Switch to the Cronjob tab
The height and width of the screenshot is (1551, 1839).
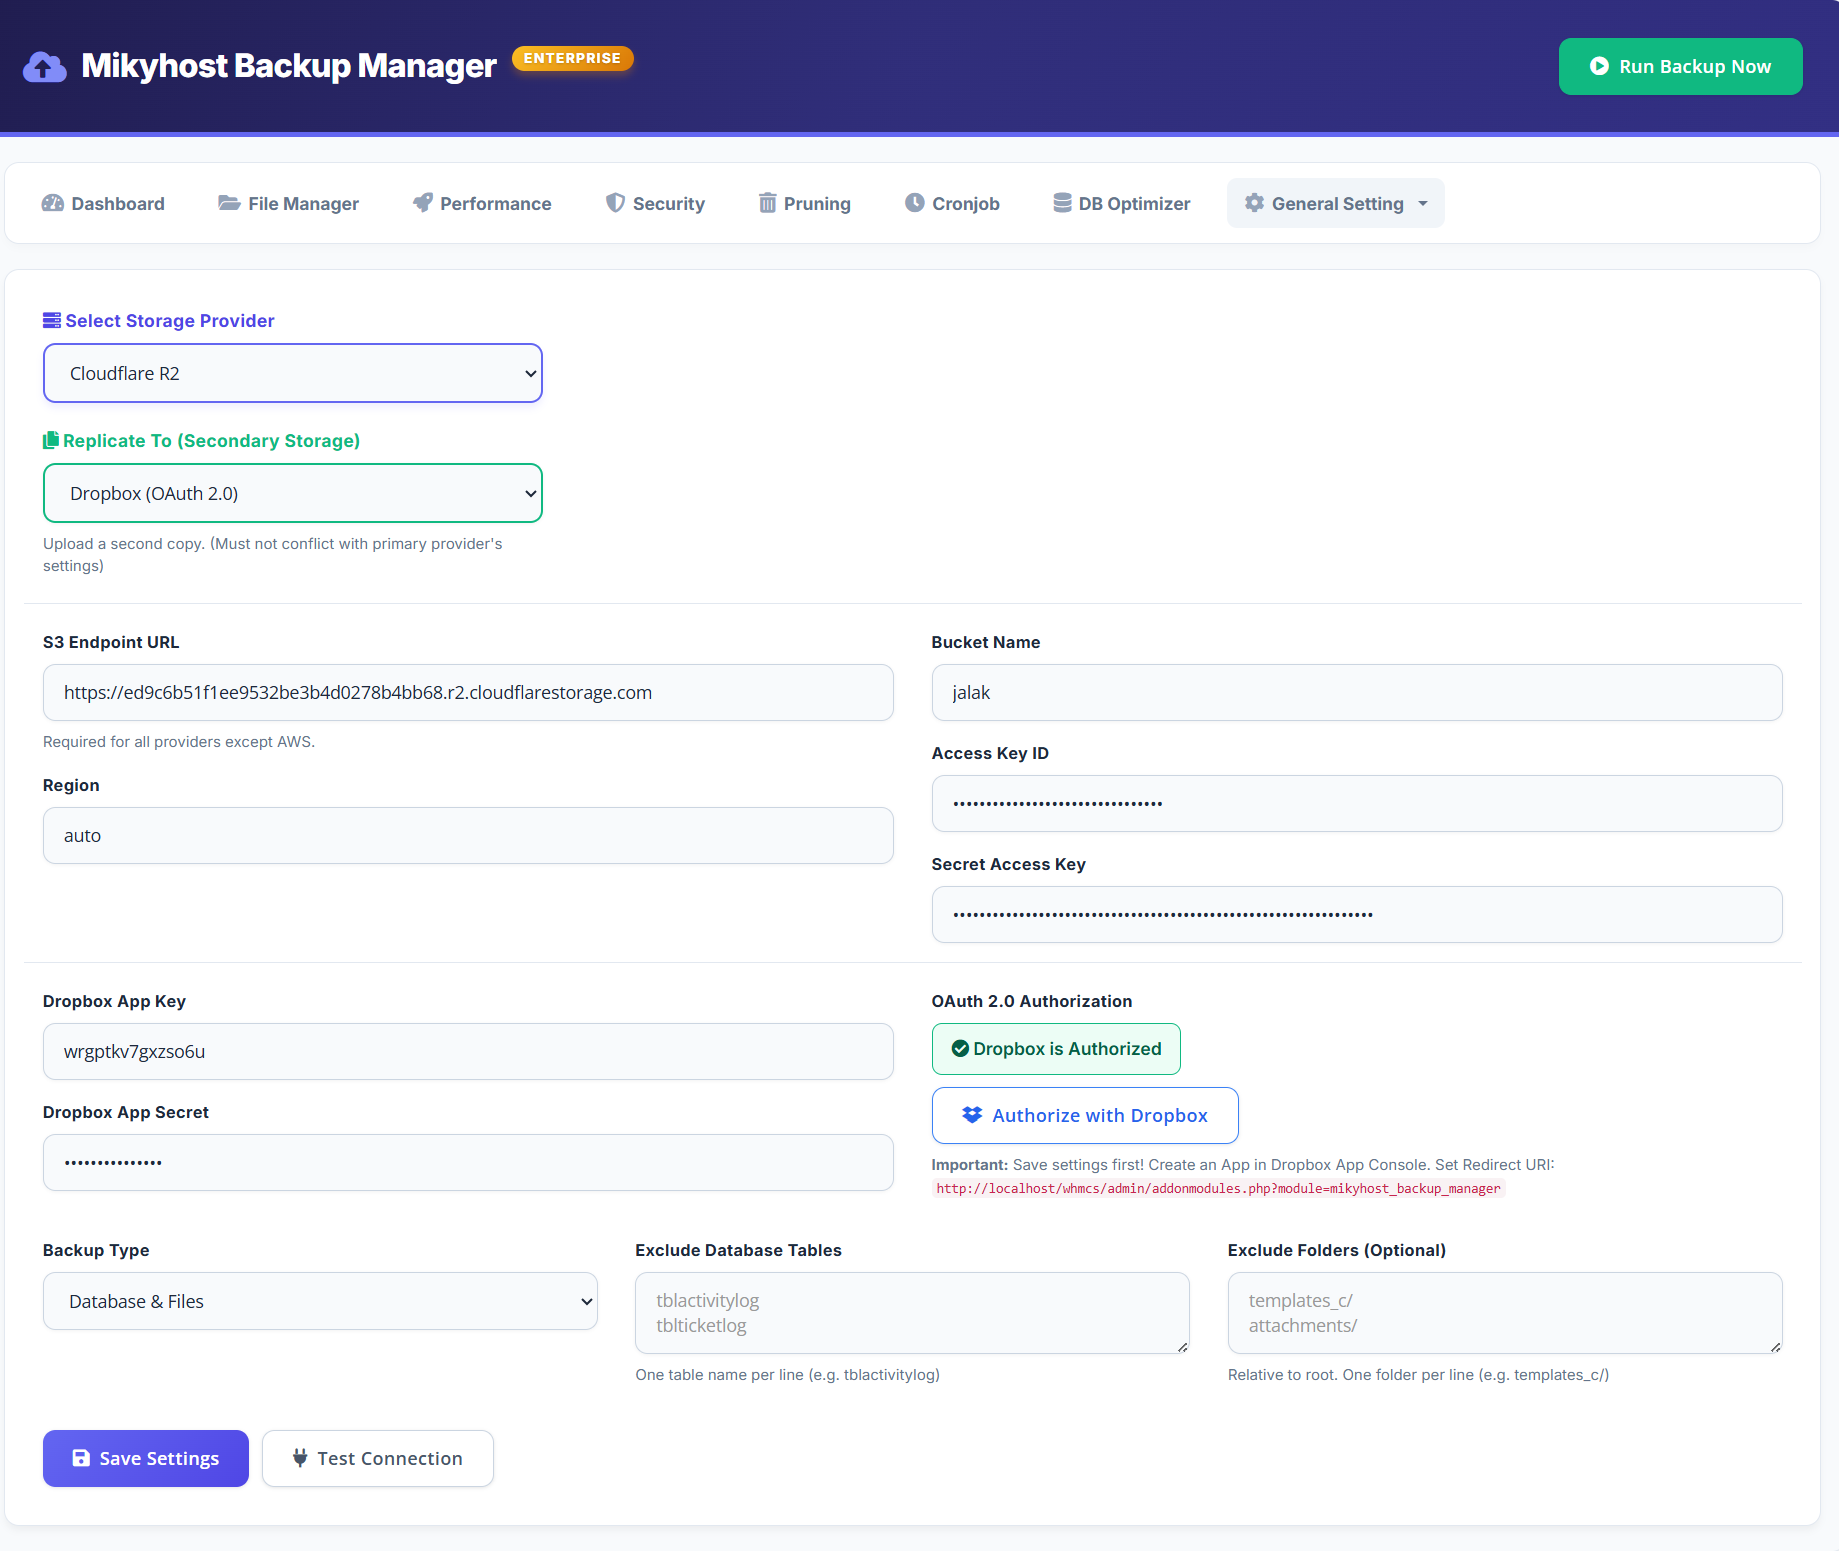[952, 203]
